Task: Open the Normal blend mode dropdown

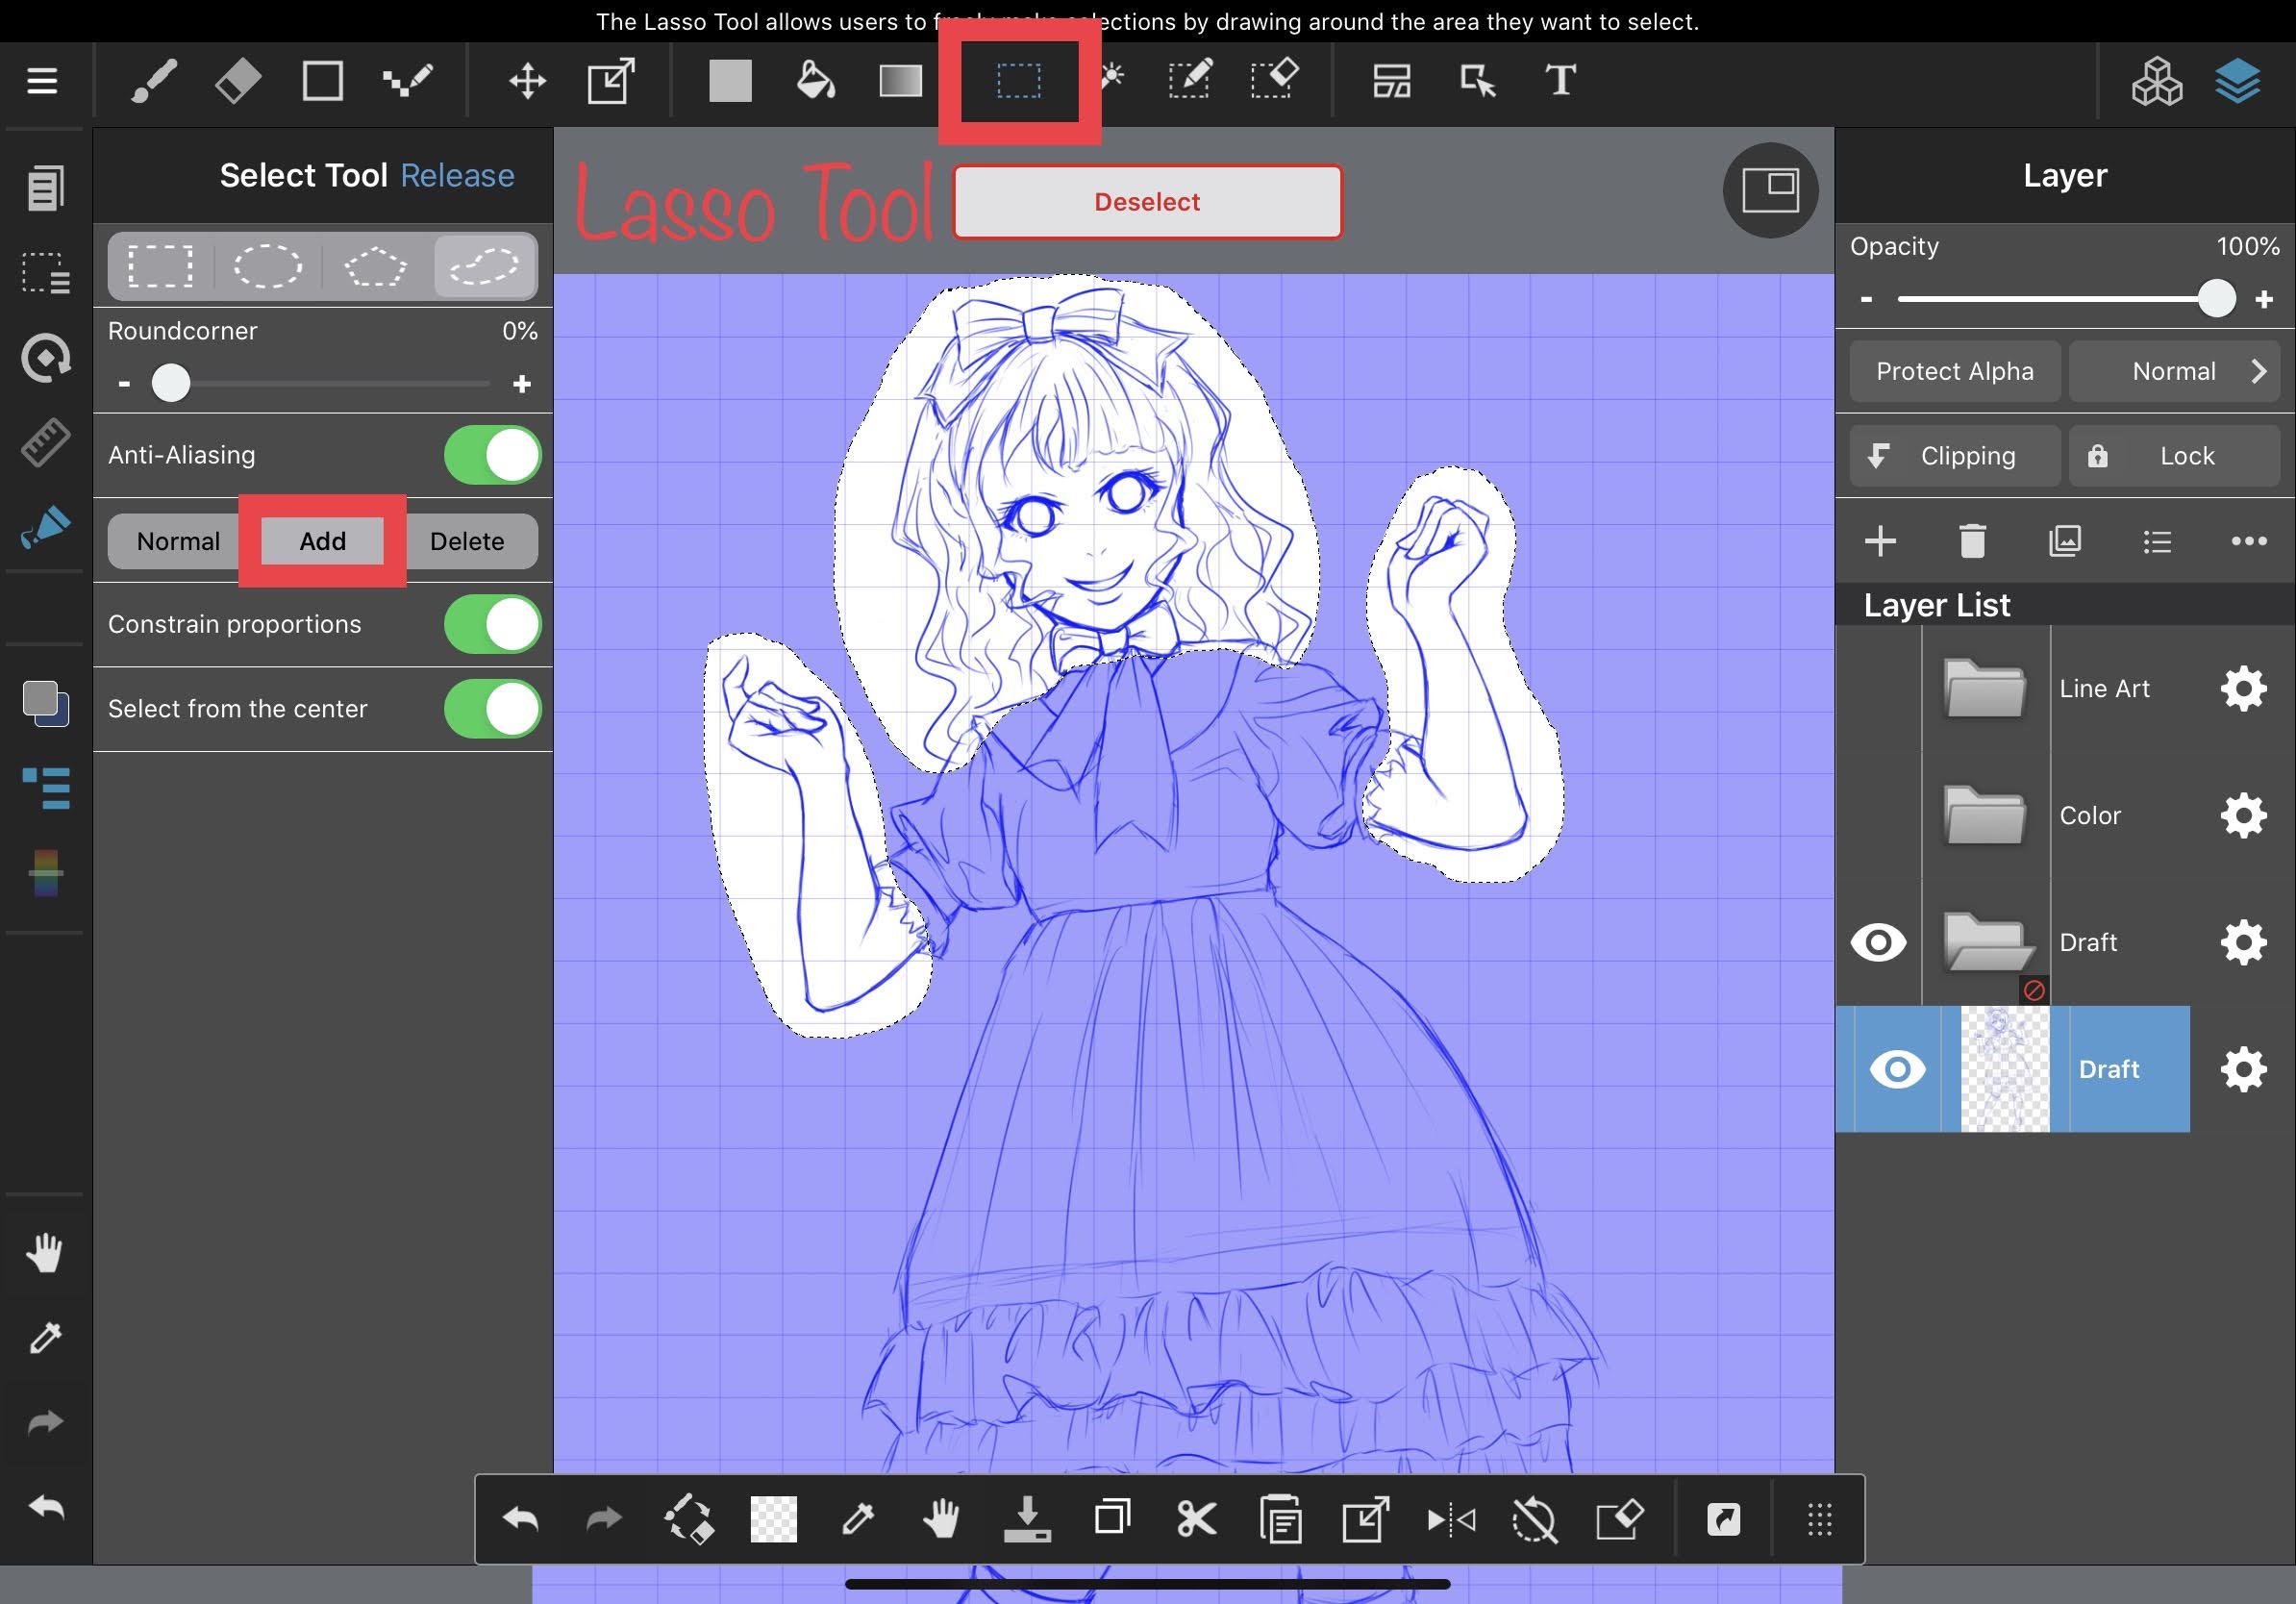Action: [2177, 371]
